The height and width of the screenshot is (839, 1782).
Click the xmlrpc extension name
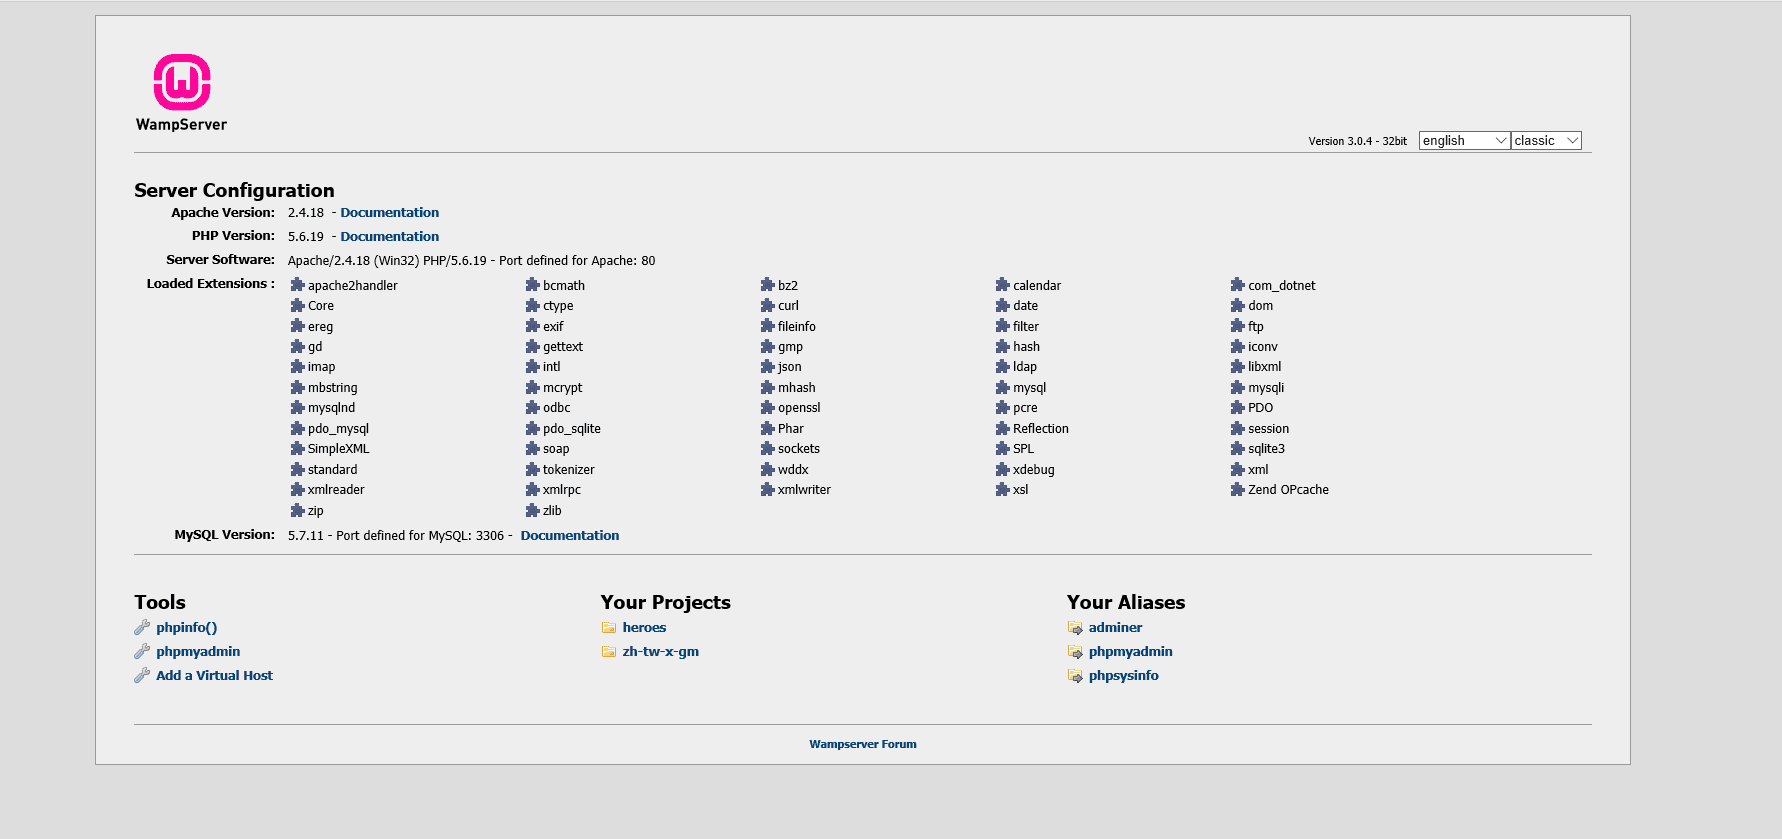(561, 490)
